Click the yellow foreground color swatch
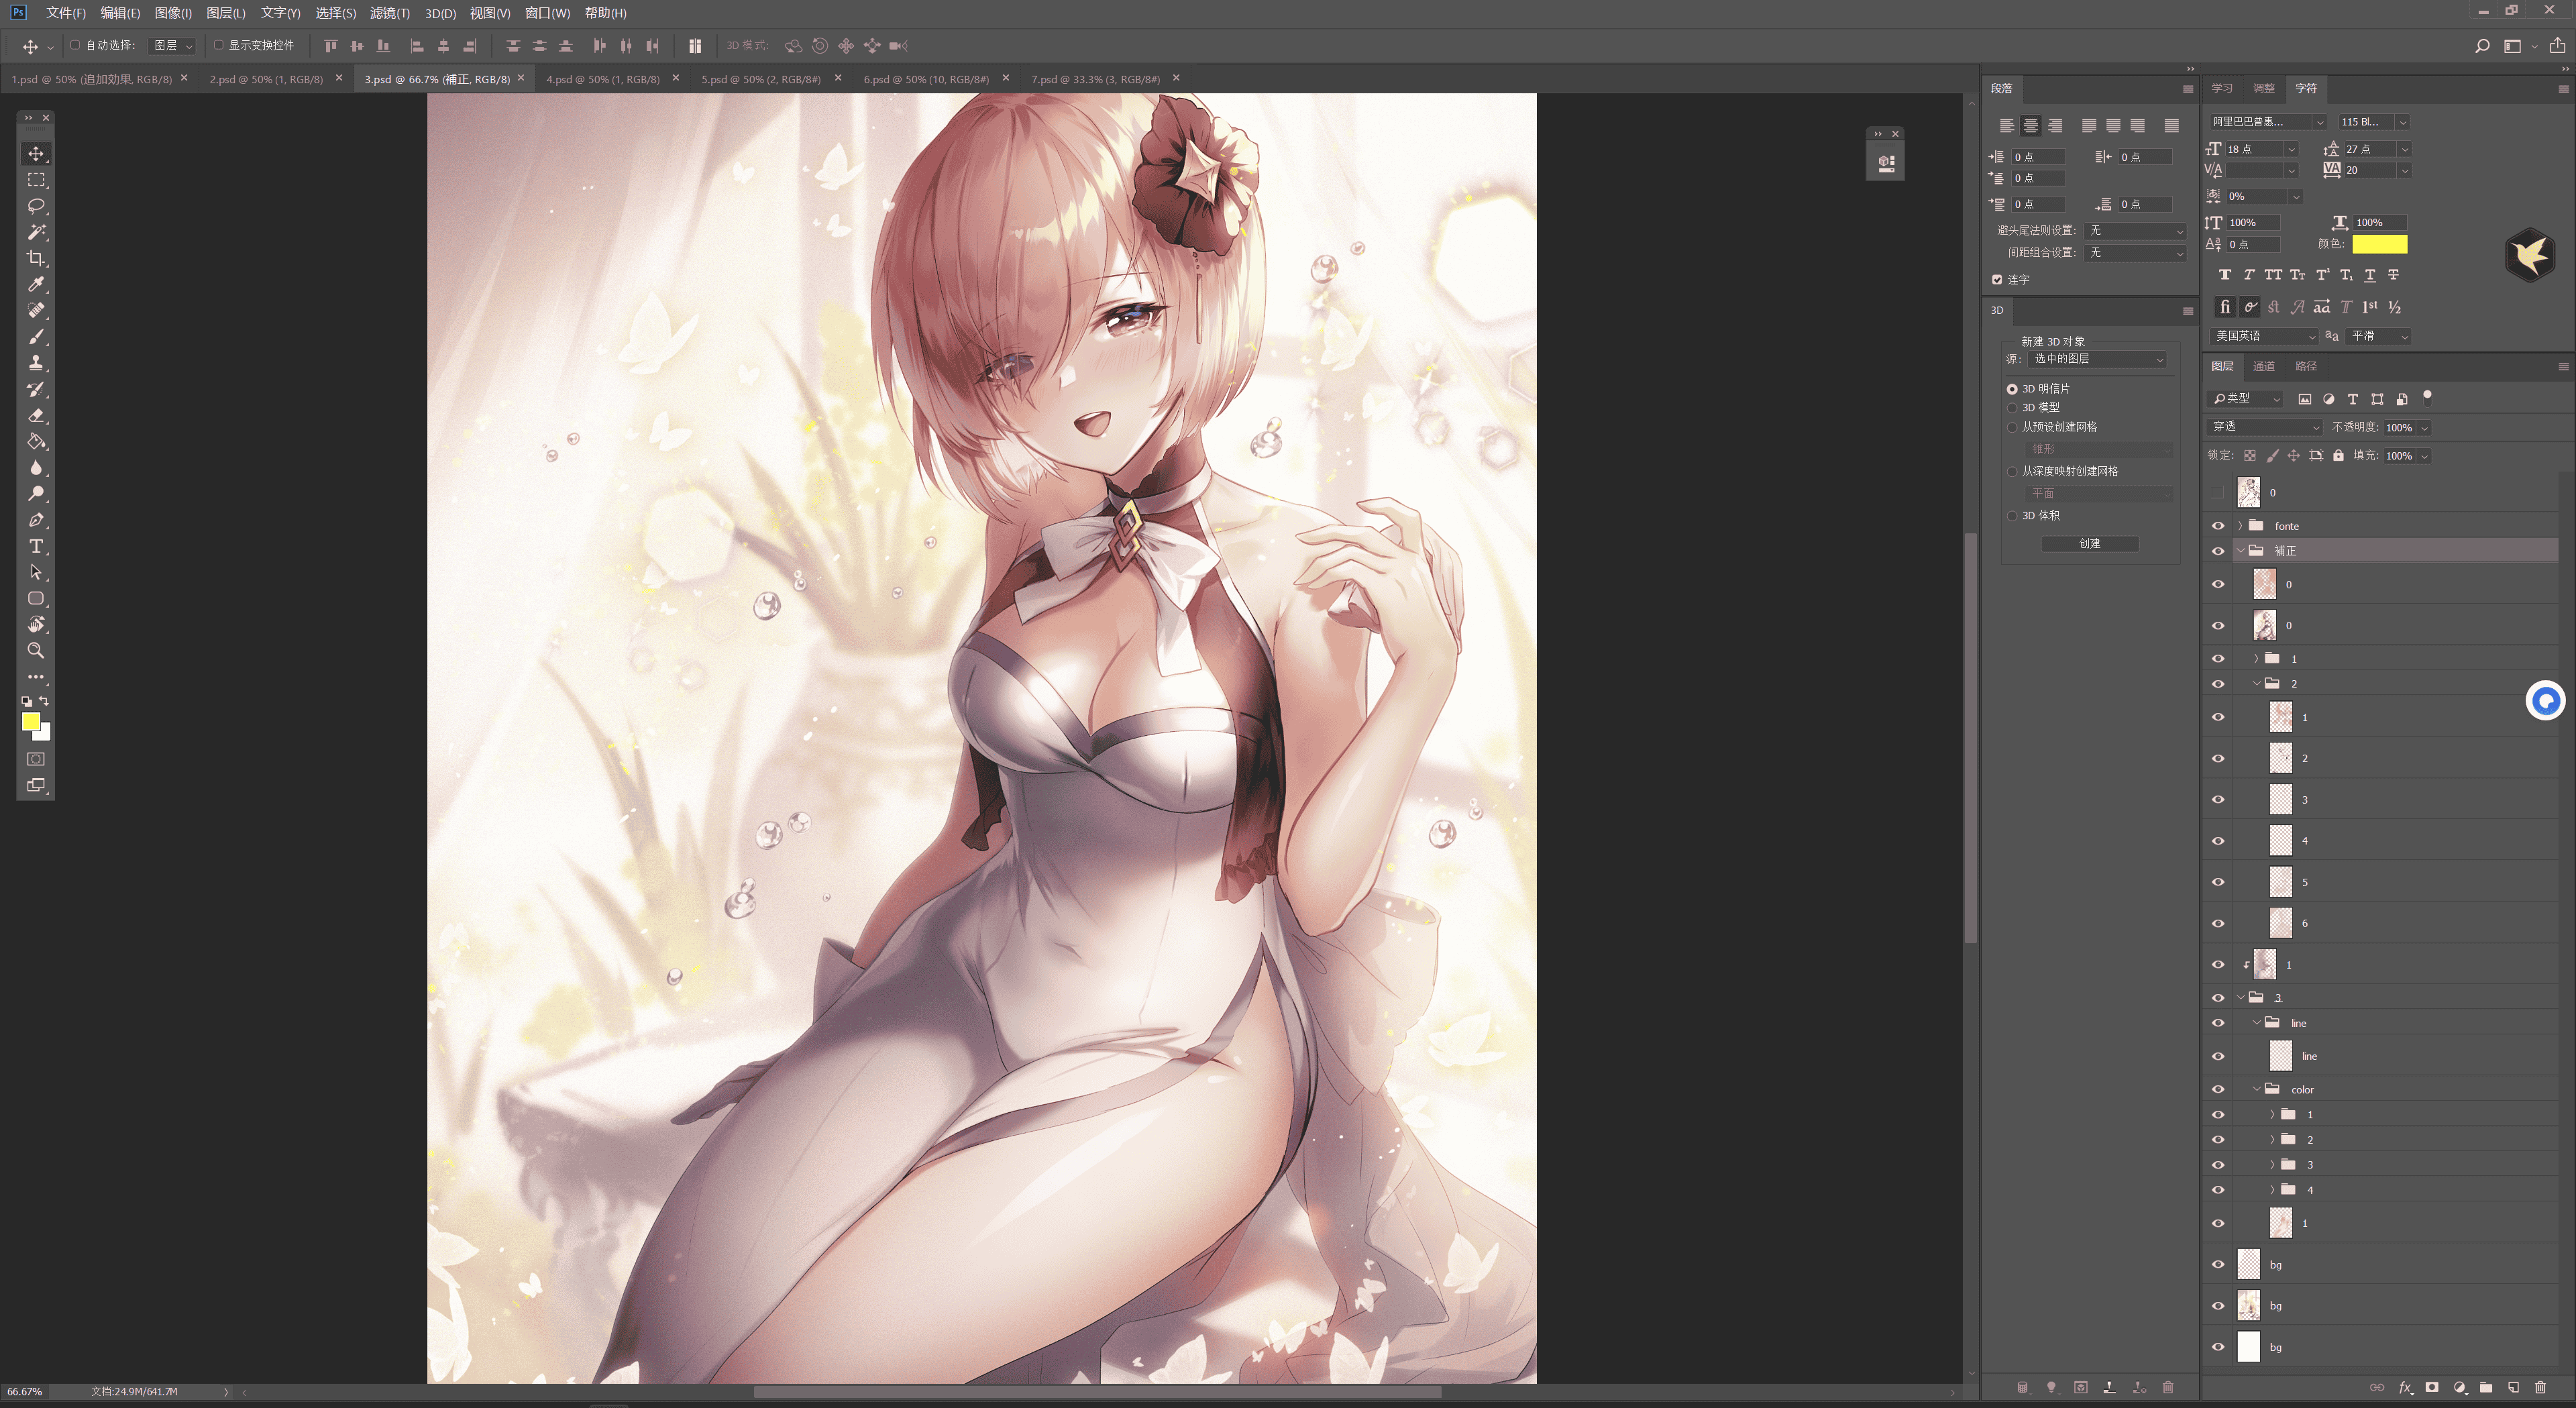Viewport: 2576px width, 1408px height. (x=31, y=721)
